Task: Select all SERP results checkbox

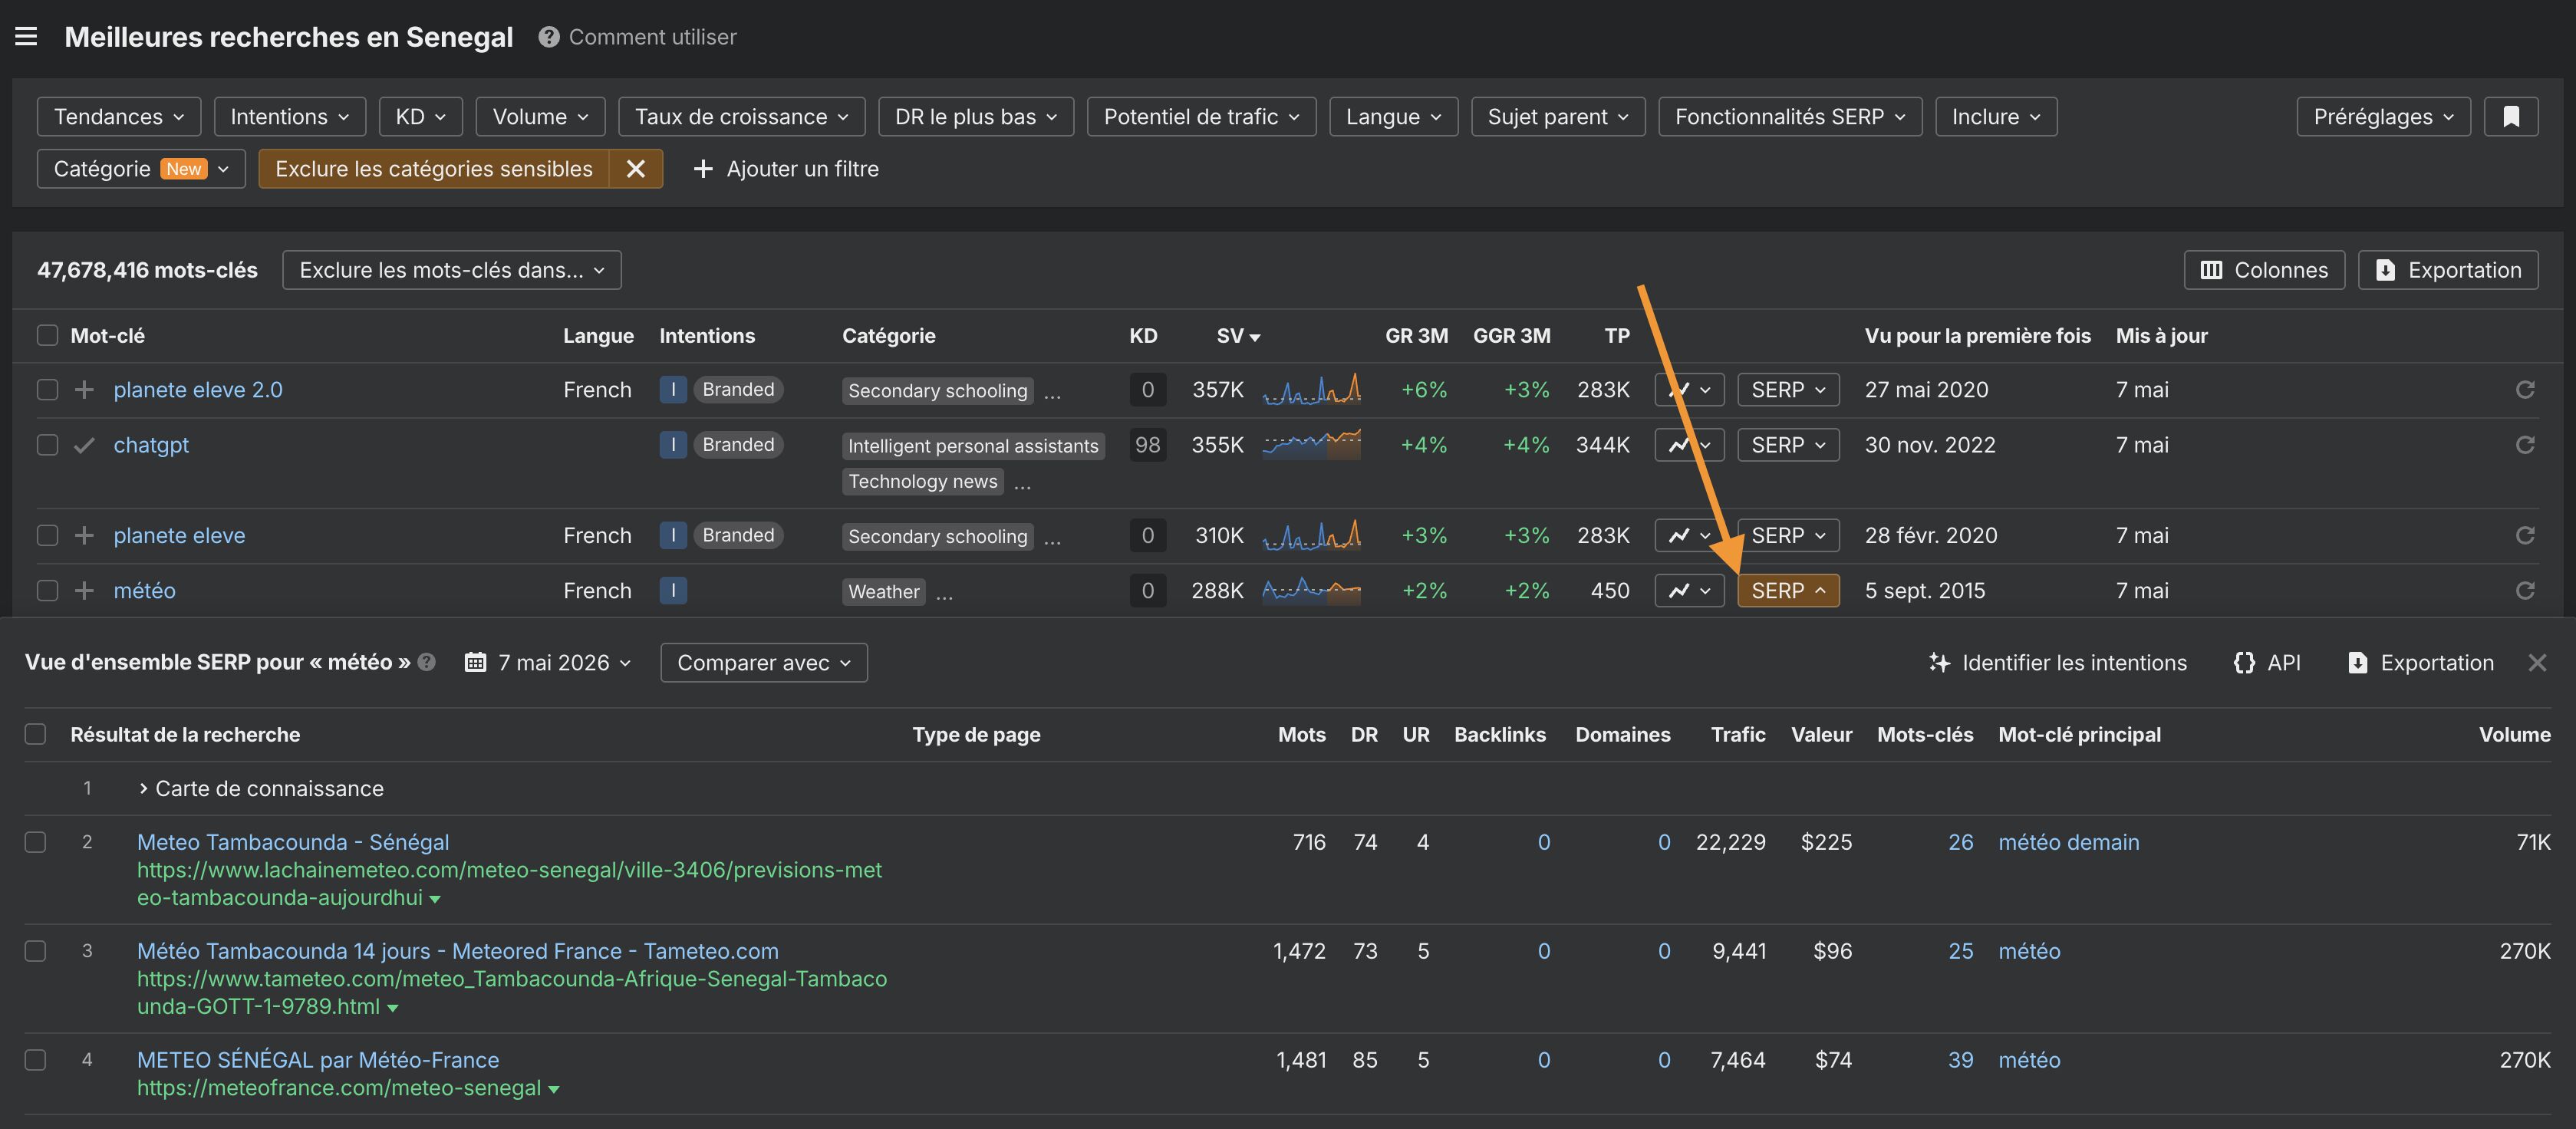Action: (35, 735)
